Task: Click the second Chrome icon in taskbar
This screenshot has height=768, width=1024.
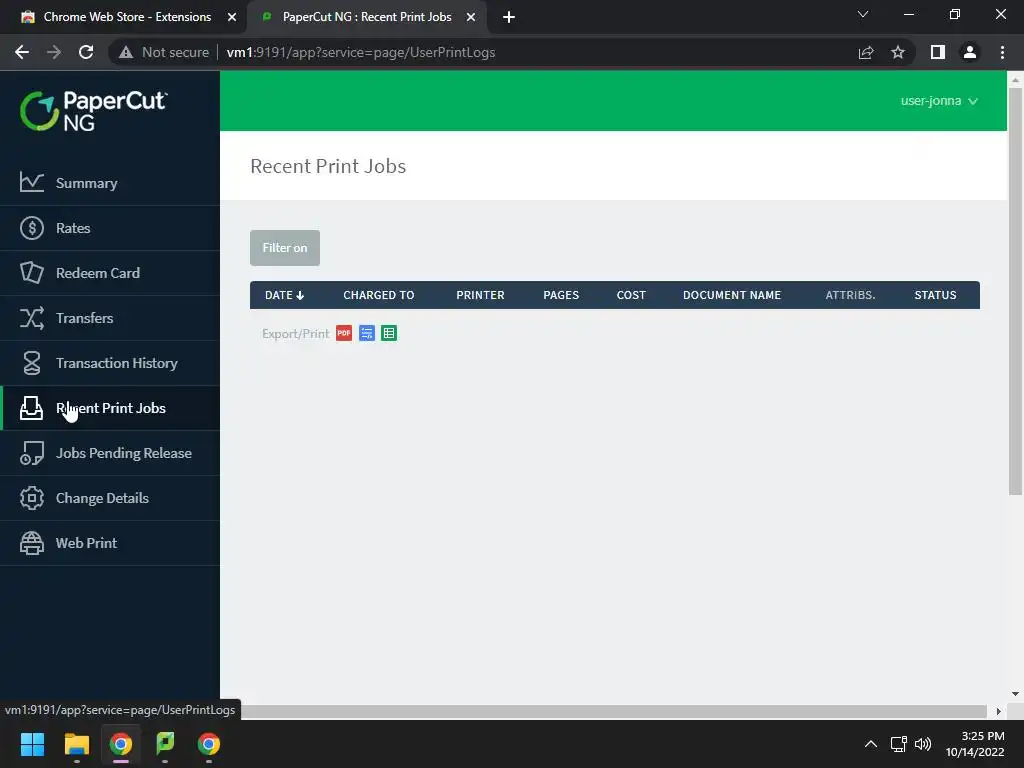Action: tap(209, 743)
